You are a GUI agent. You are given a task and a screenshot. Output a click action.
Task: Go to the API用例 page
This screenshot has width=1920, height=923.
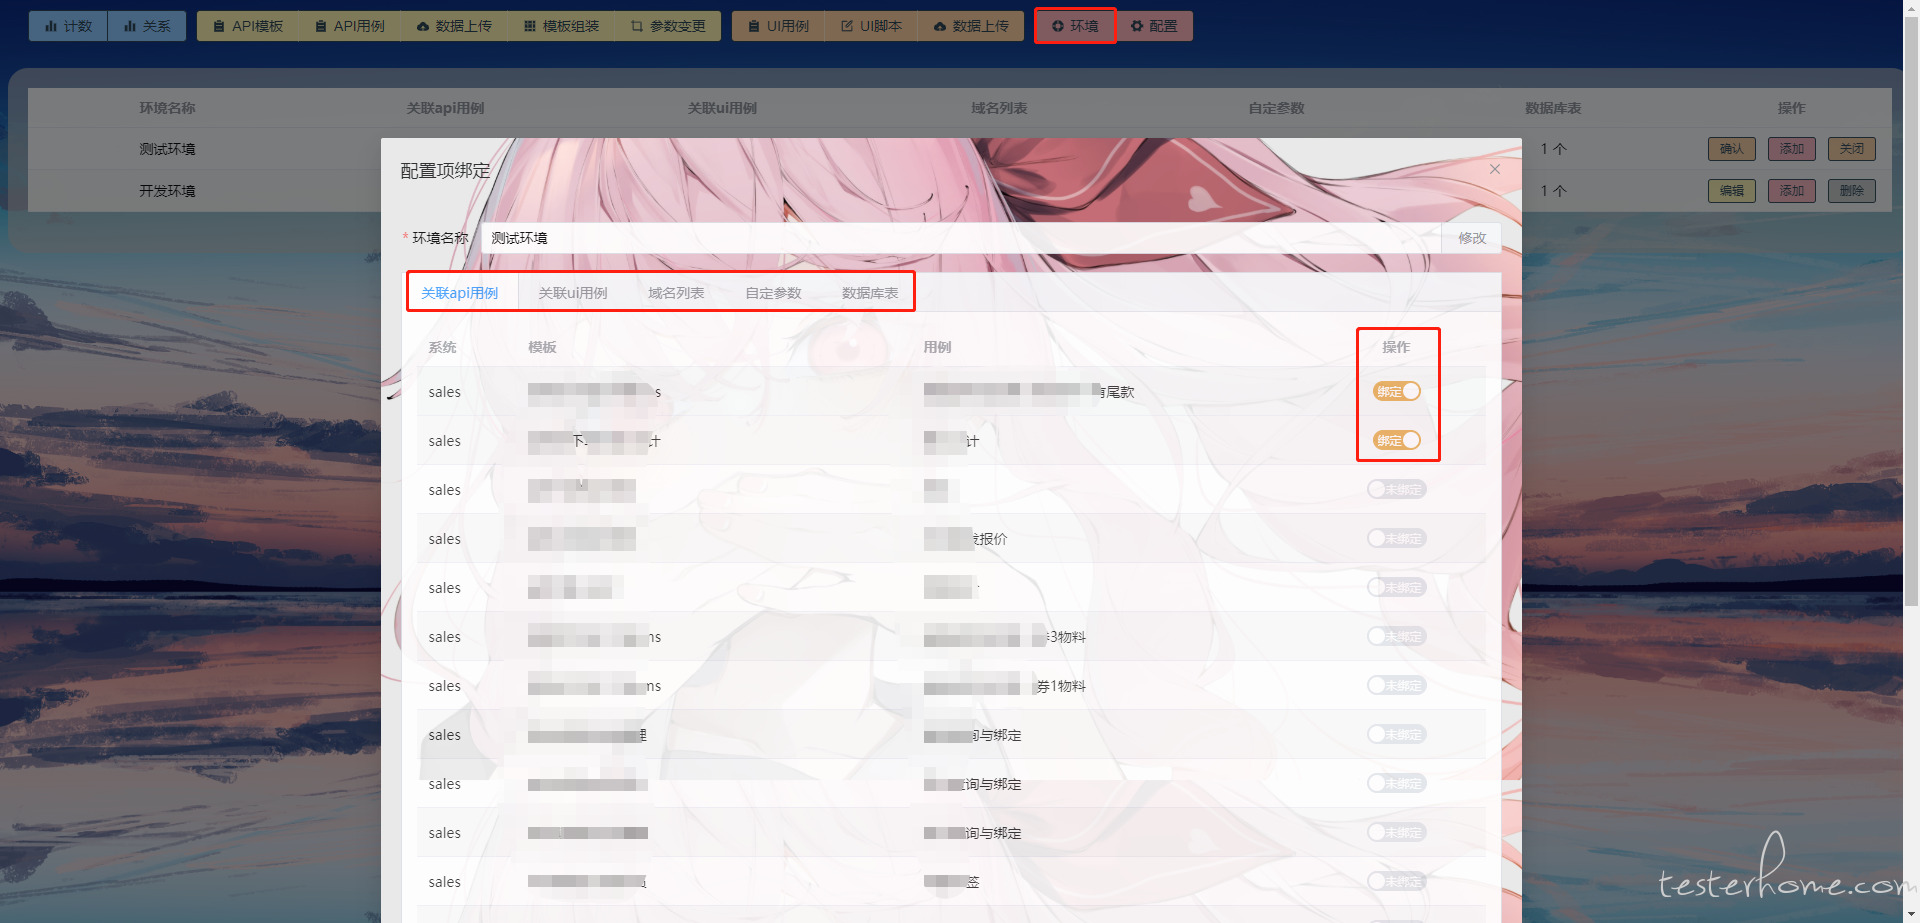pyautogui.click(x=349, y=26)
